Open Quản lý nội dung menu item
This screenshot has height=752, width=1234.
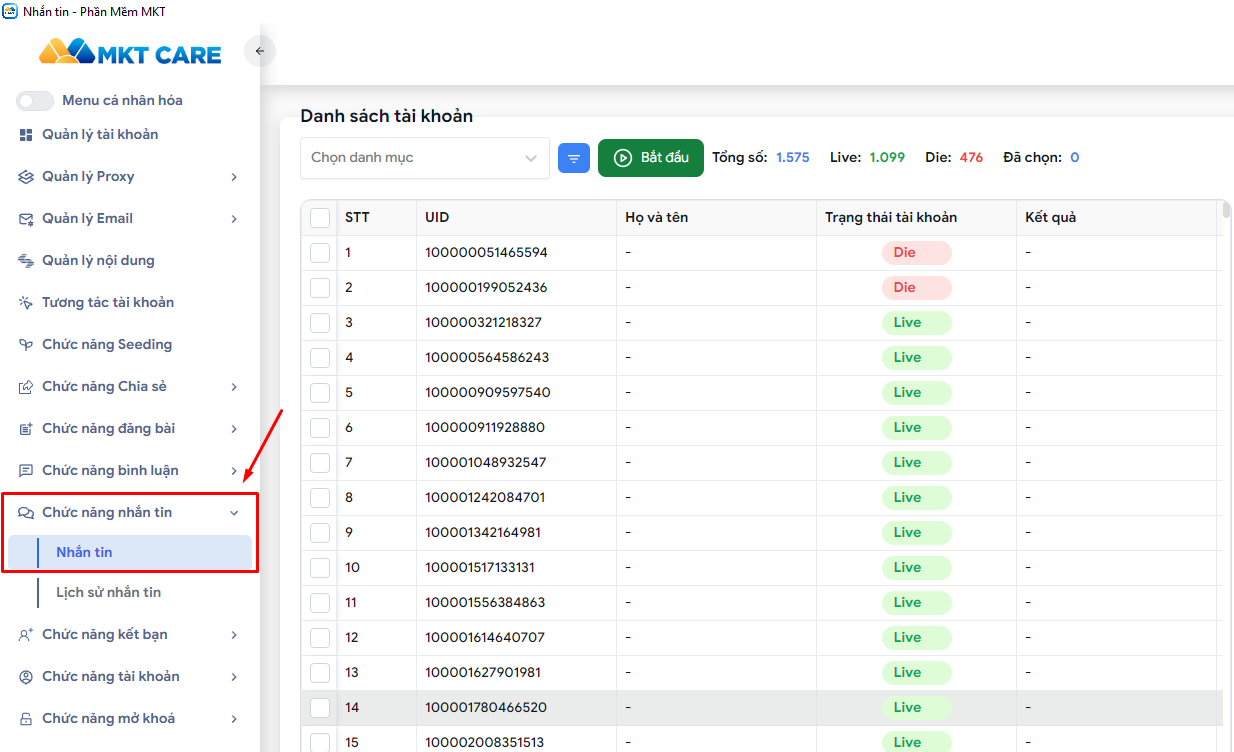click(x=130, y=261)
